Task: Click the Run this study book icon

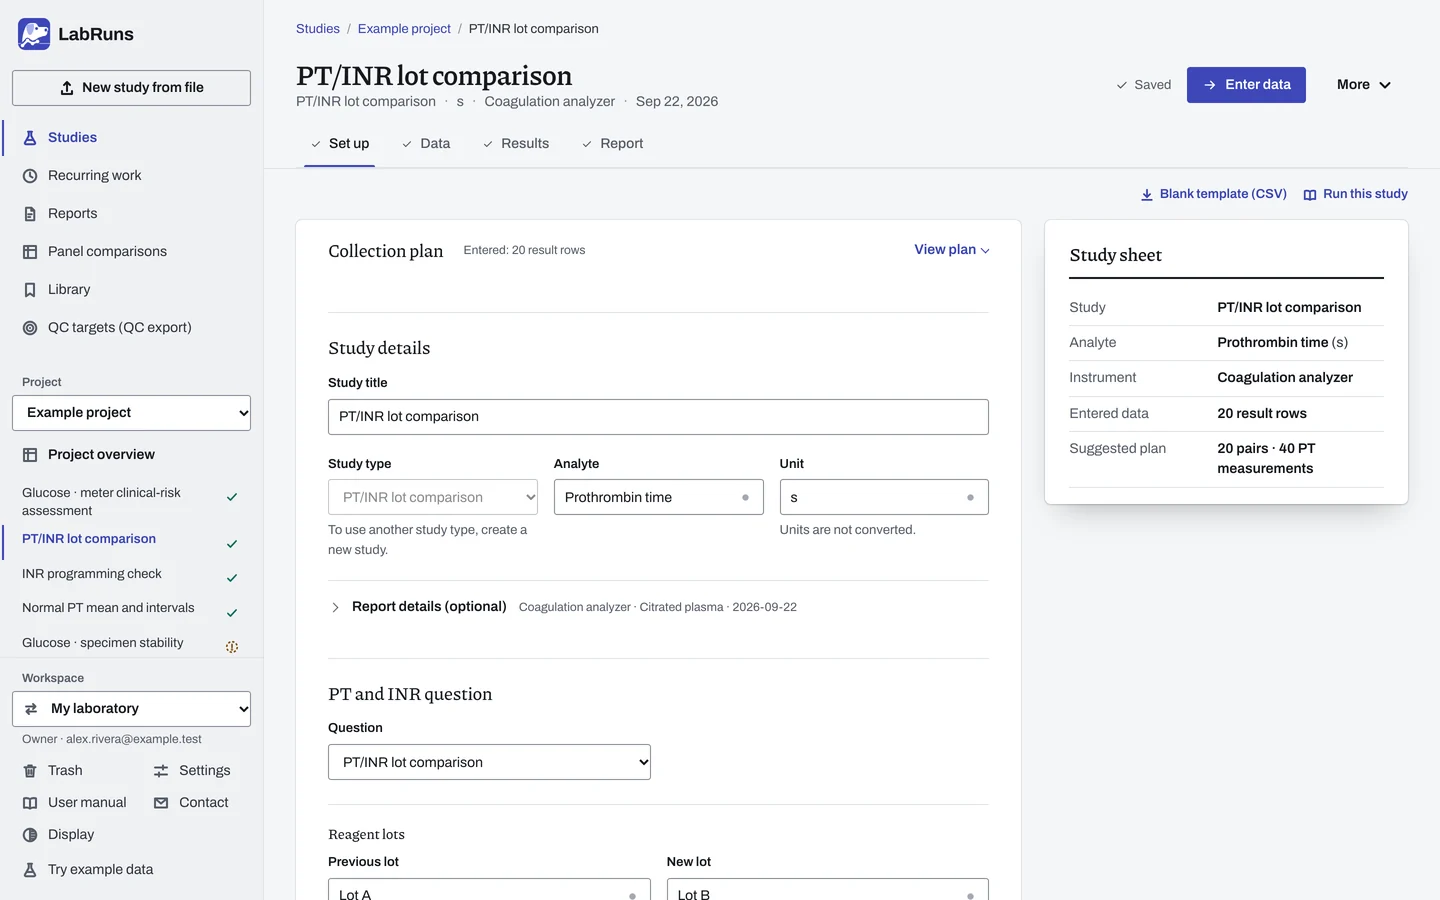Action: tap(1310, 195)
